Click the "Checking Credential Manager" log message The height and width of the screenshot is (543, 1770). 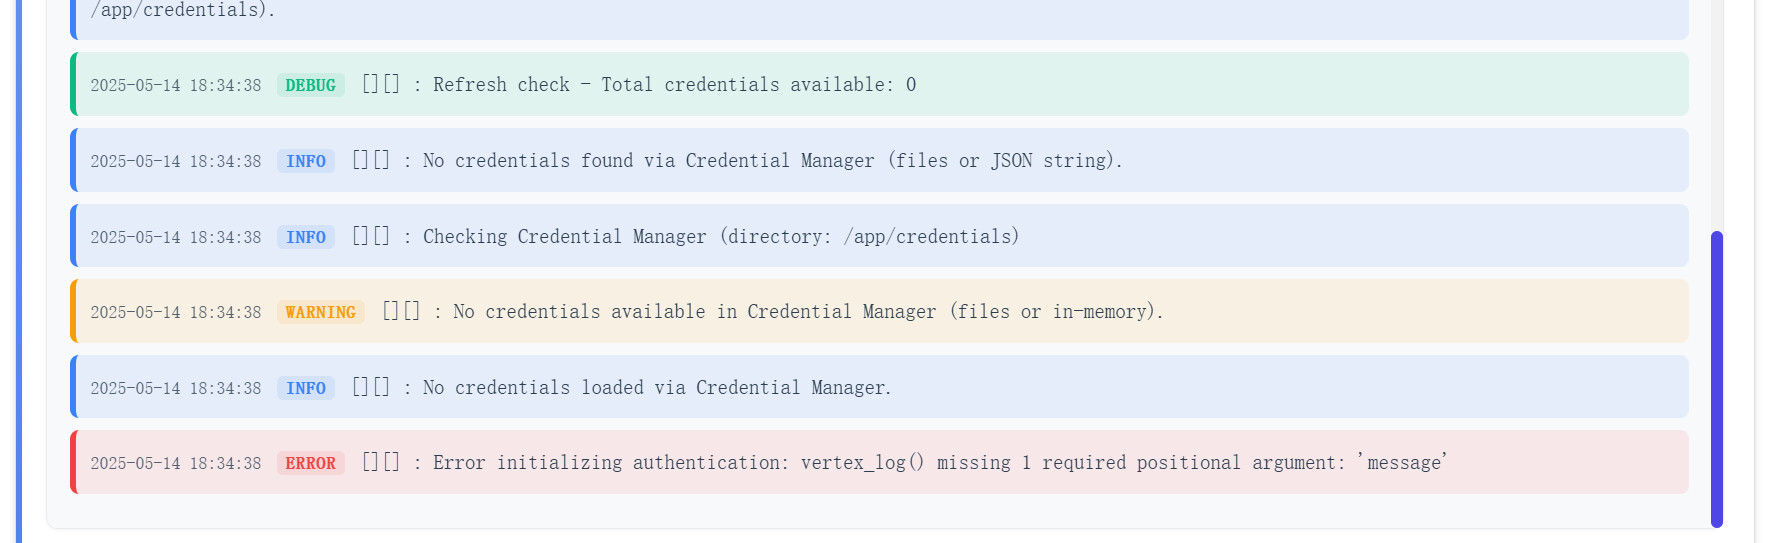(x=720, y=237)
